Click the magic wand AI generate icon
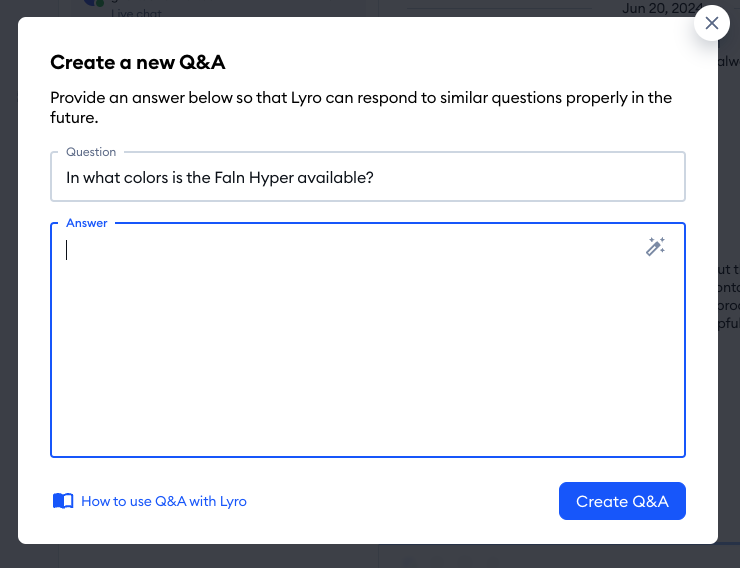740x568 pixels. point(656,247)
